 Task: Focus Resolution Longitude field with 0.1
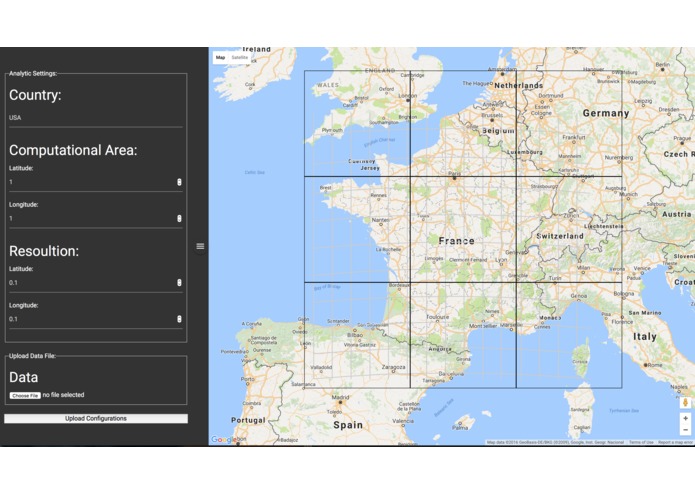click(96, 319)
